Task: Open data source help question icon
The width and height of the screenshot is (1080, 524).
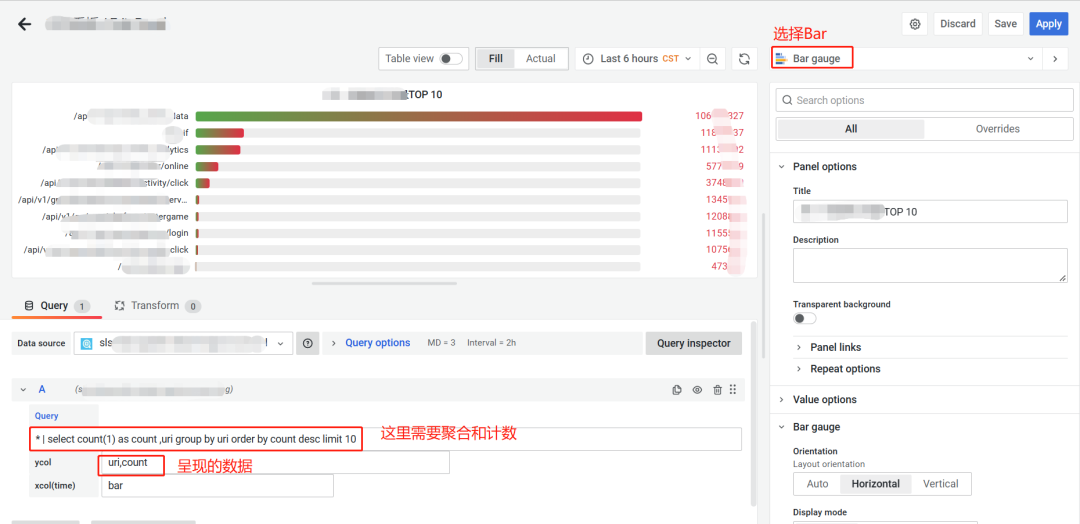Action: (x=307, y=343)
